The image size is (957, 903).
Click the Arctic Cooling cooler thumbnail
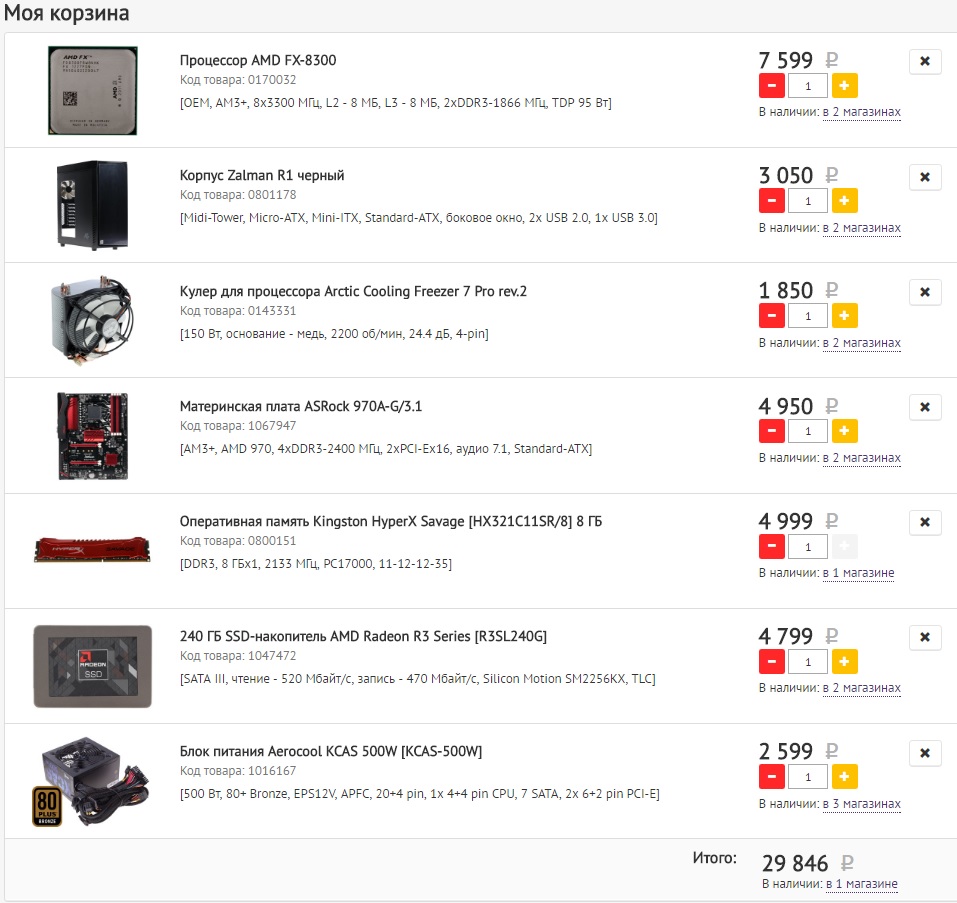[92, 320]
